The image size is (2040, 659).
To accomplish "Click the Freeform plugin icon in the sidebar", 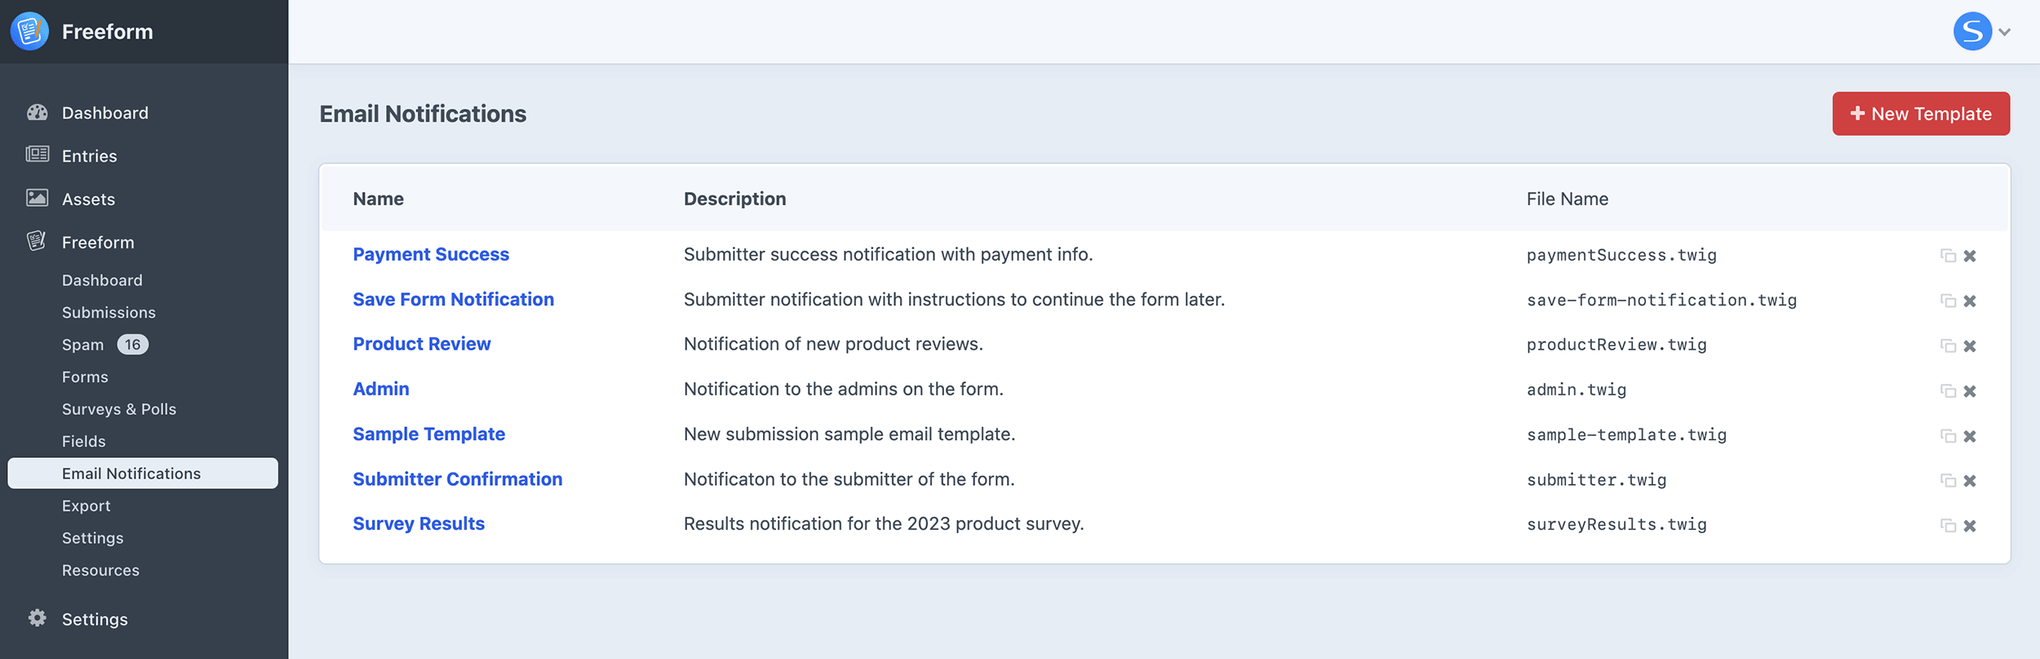I will [35, 241].
